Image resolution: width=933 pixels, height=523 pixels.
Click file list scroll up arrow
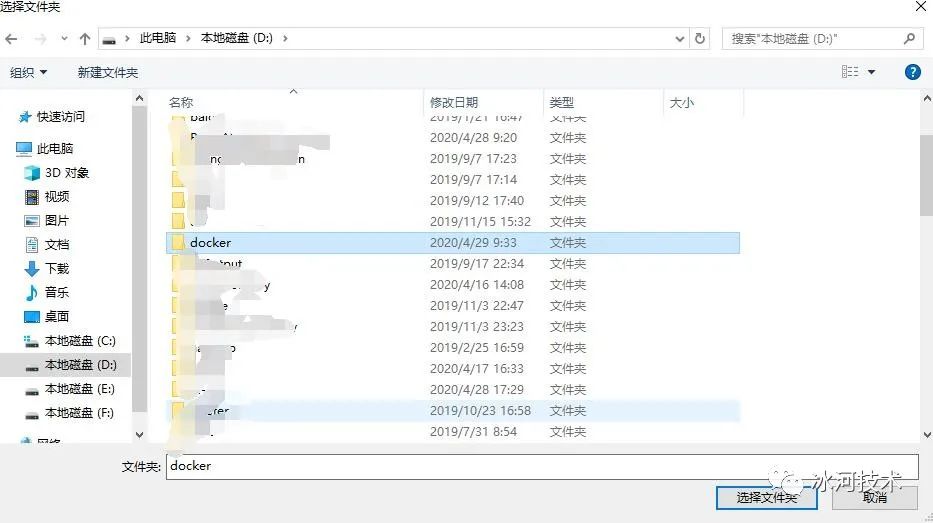click(x=927, y=98)
